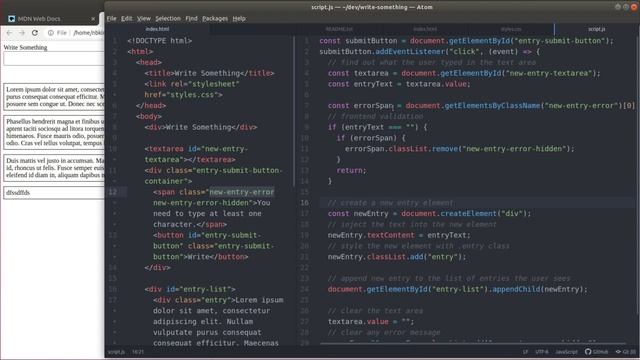This screenshot has width=640, height=360.
Task: Click the '<!DOCTYPE html>' line in index.html
Action: [x=159, y=41]
